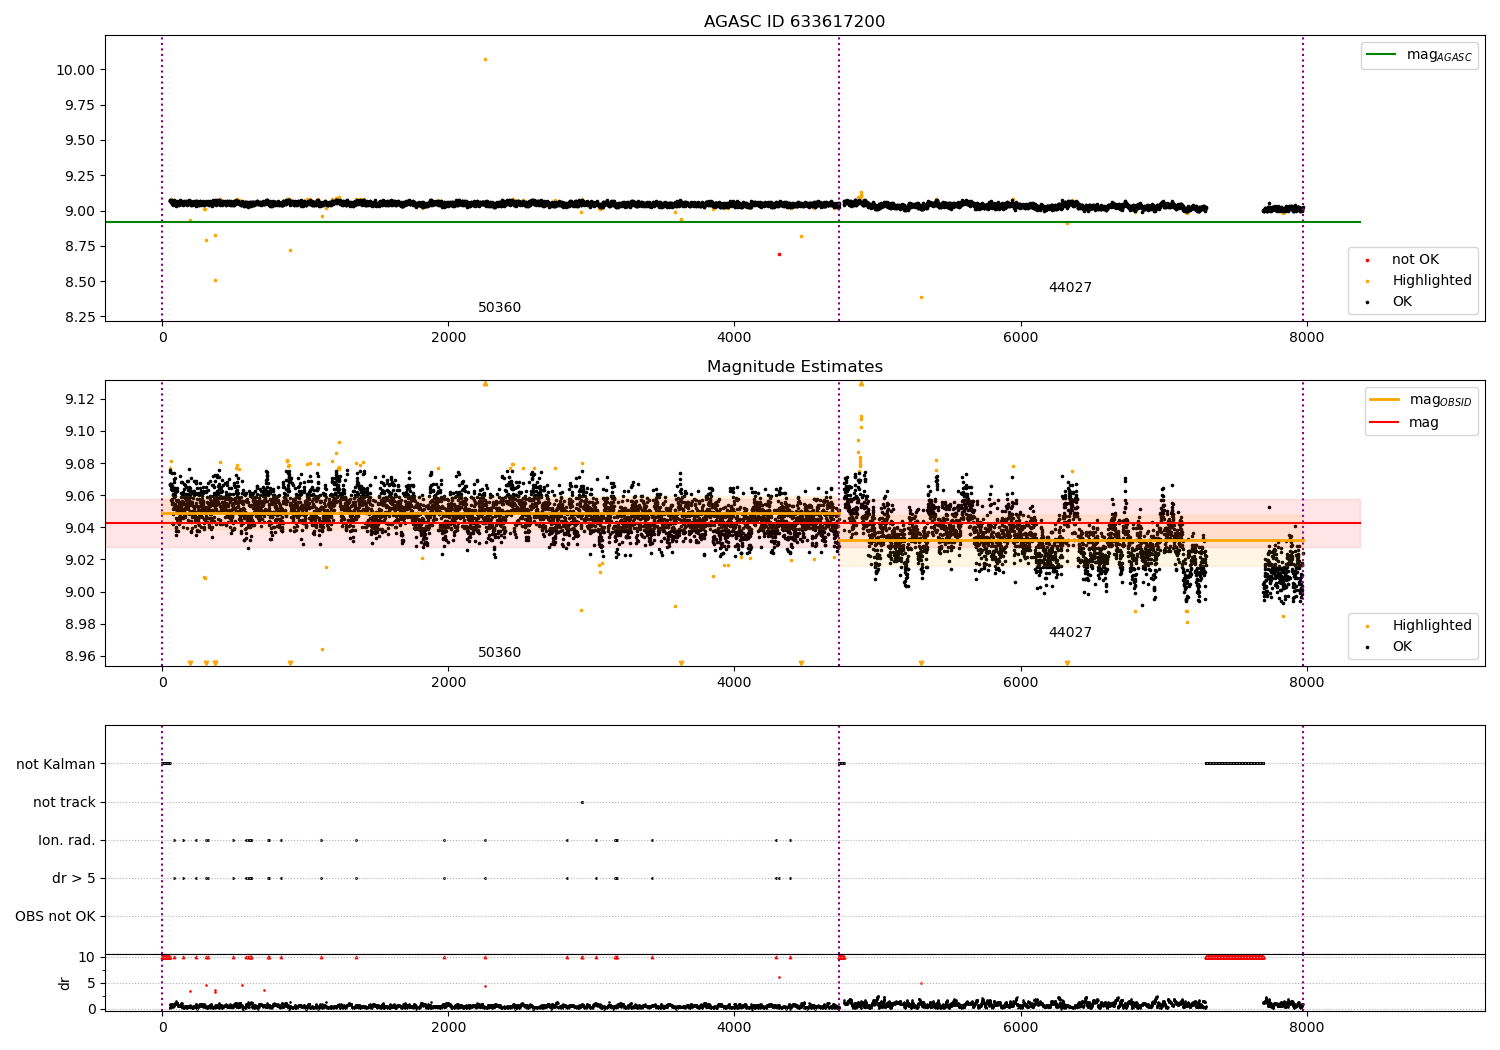
Task: Select the mag AGASC green line legend entry
Action: pos(1419,55)
